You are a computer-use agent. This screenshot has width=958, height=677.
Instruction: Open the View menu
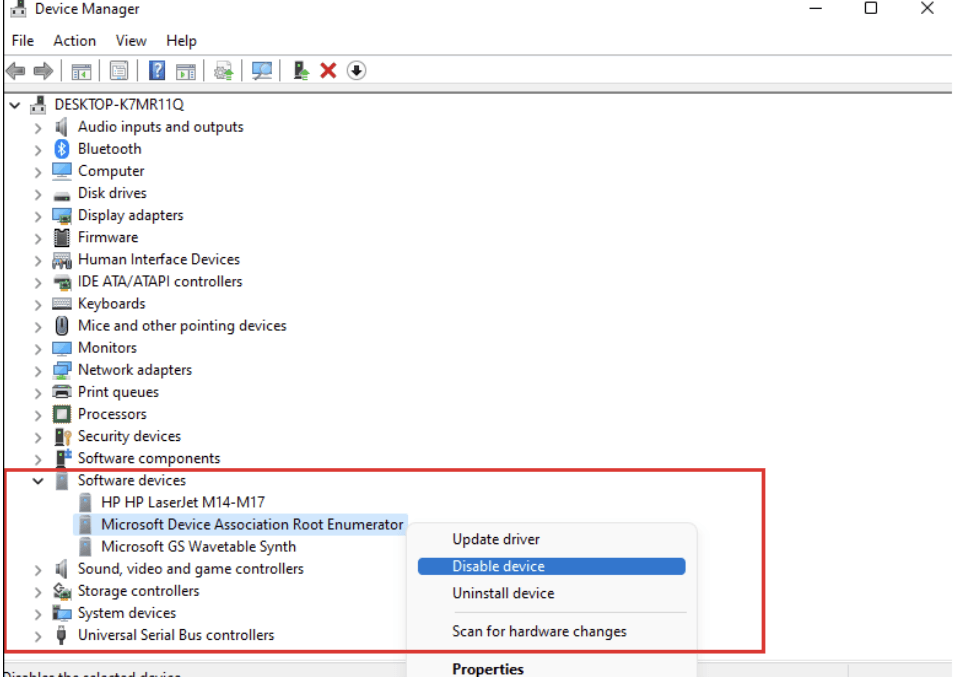point(131,41)
